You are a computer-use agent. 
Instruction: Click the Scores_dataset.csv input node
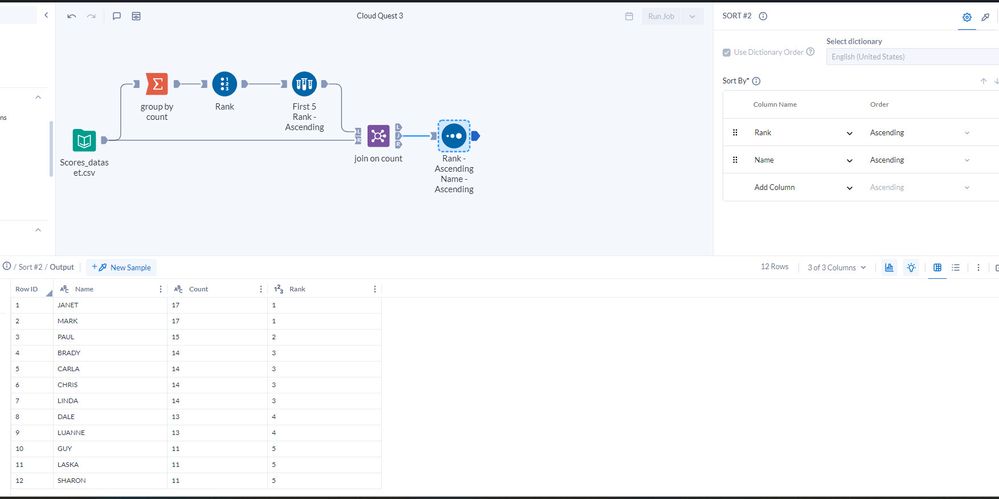coord(85,141)
